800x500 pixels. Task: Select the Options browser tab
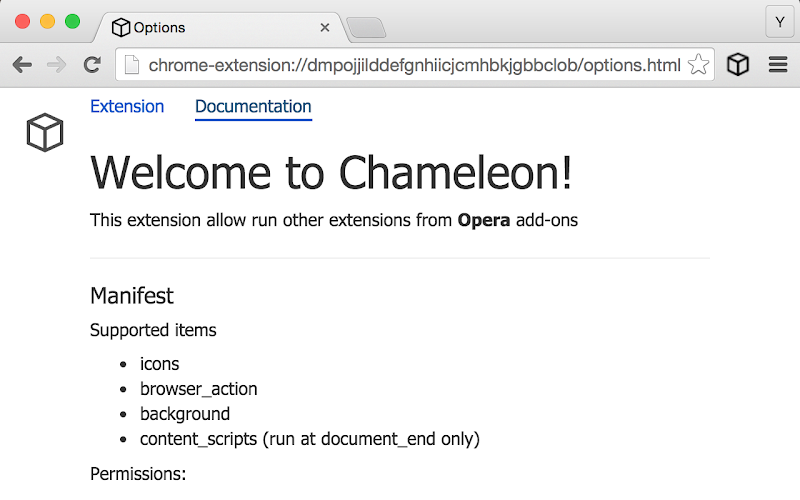(222, 28)
